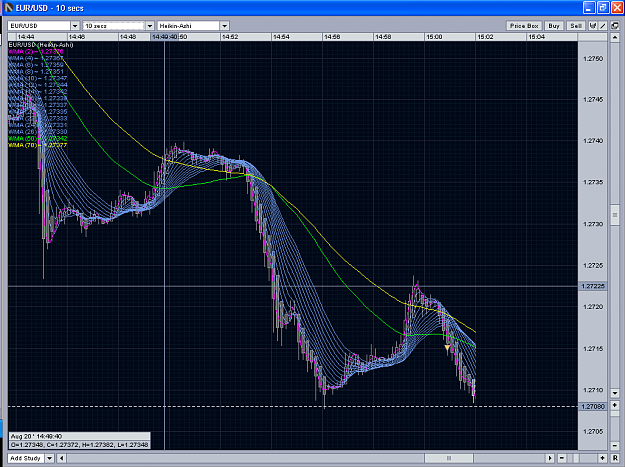Click the price scale down arrow
This screenshot has width=625, height=467.
[615, 393]
